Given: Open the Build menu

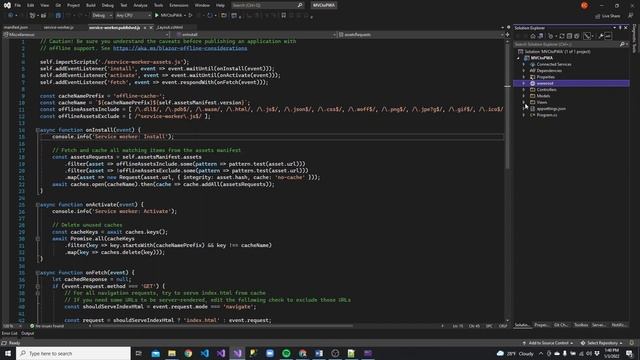Looking at the screenshot, I should [91, 5].
